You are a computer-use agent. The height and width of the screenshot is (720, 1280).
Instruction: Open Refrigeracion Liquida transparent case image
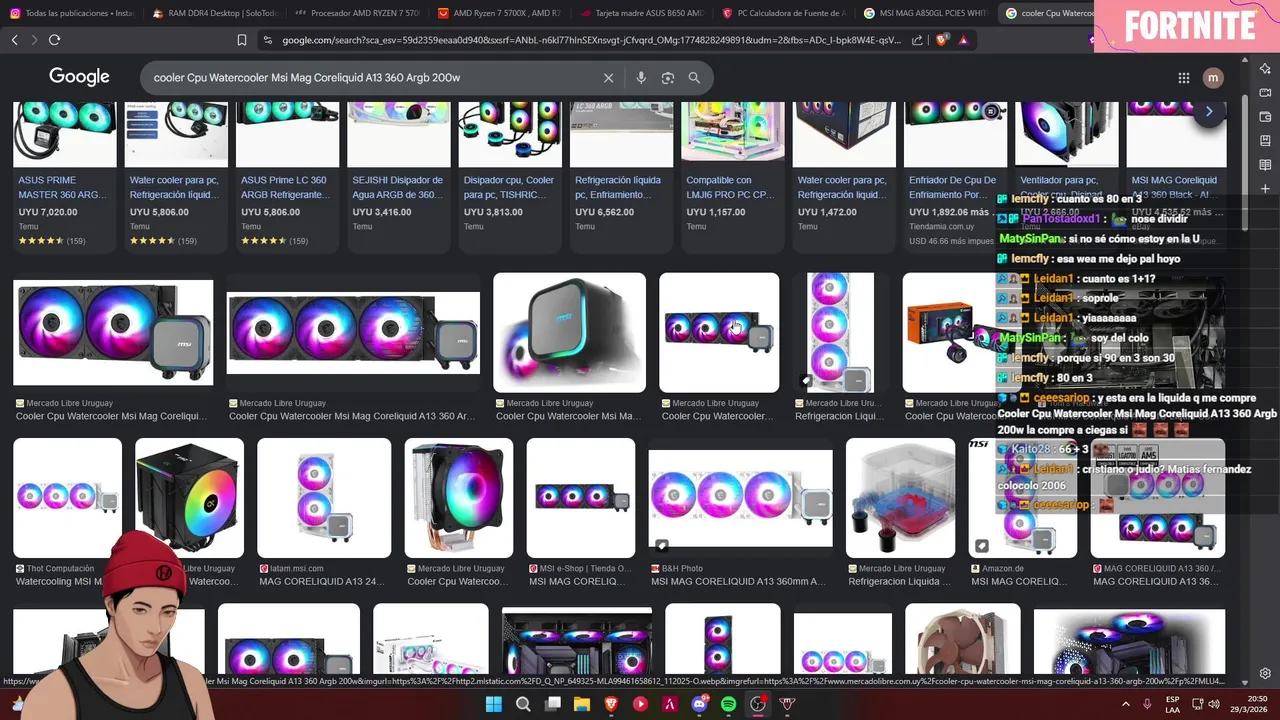[901, 498]
